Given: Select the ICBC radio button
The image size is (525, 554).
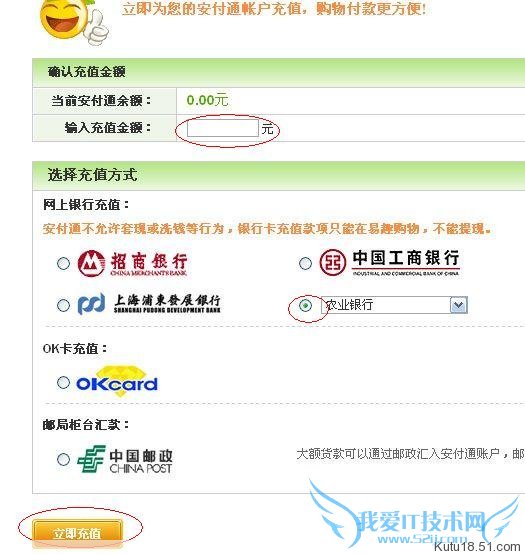Looking at the screenshot, I should click(305, 263).
